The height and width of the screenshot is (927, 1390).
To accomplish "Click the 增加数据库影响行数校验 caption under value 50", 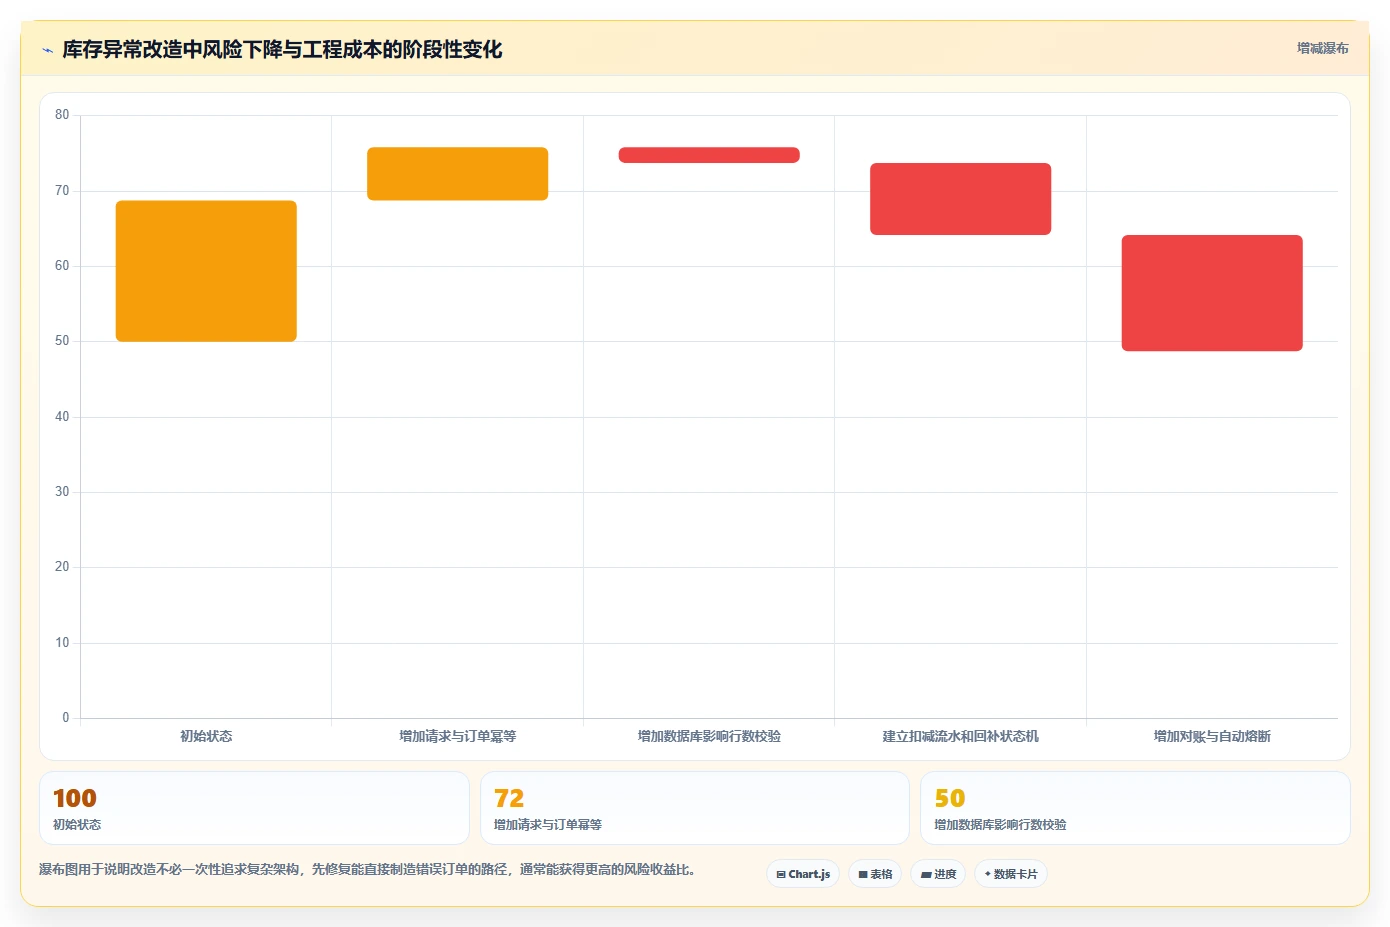I will (x=1000, y=825).
